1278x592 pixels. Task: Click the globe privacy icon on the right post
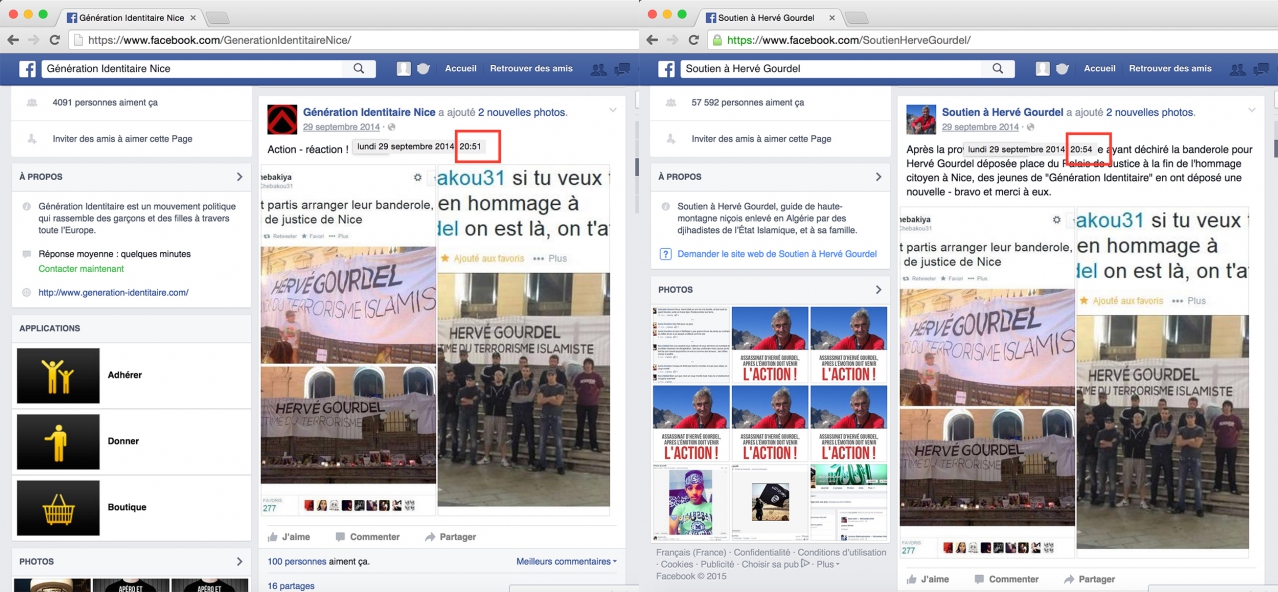point(1030,127)
